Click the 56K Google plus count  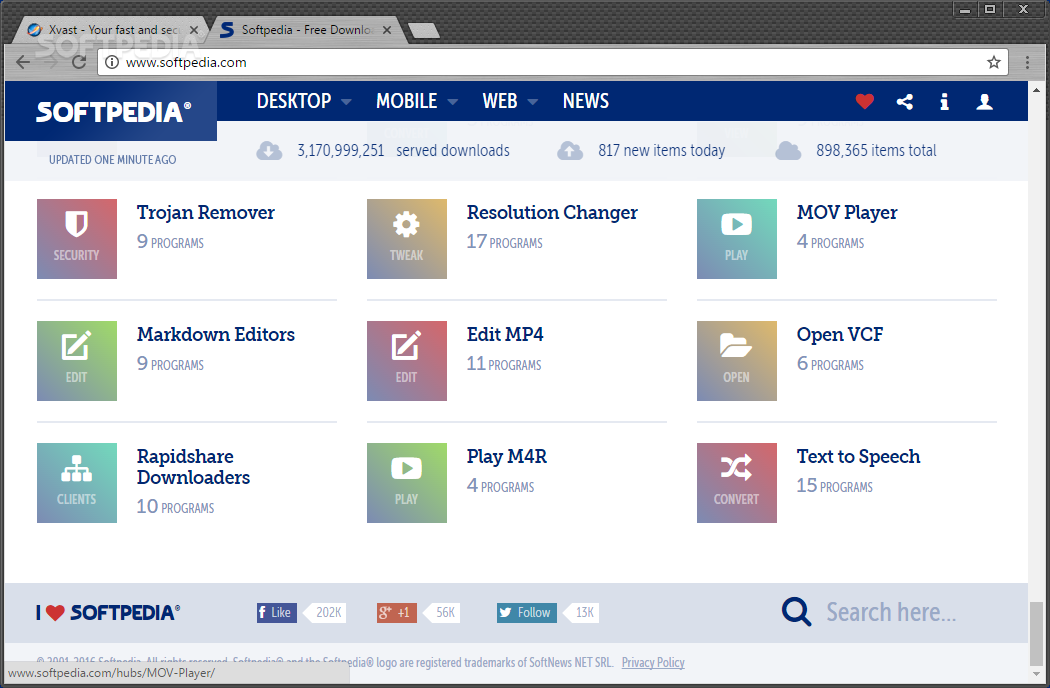[x=443, y=612]
